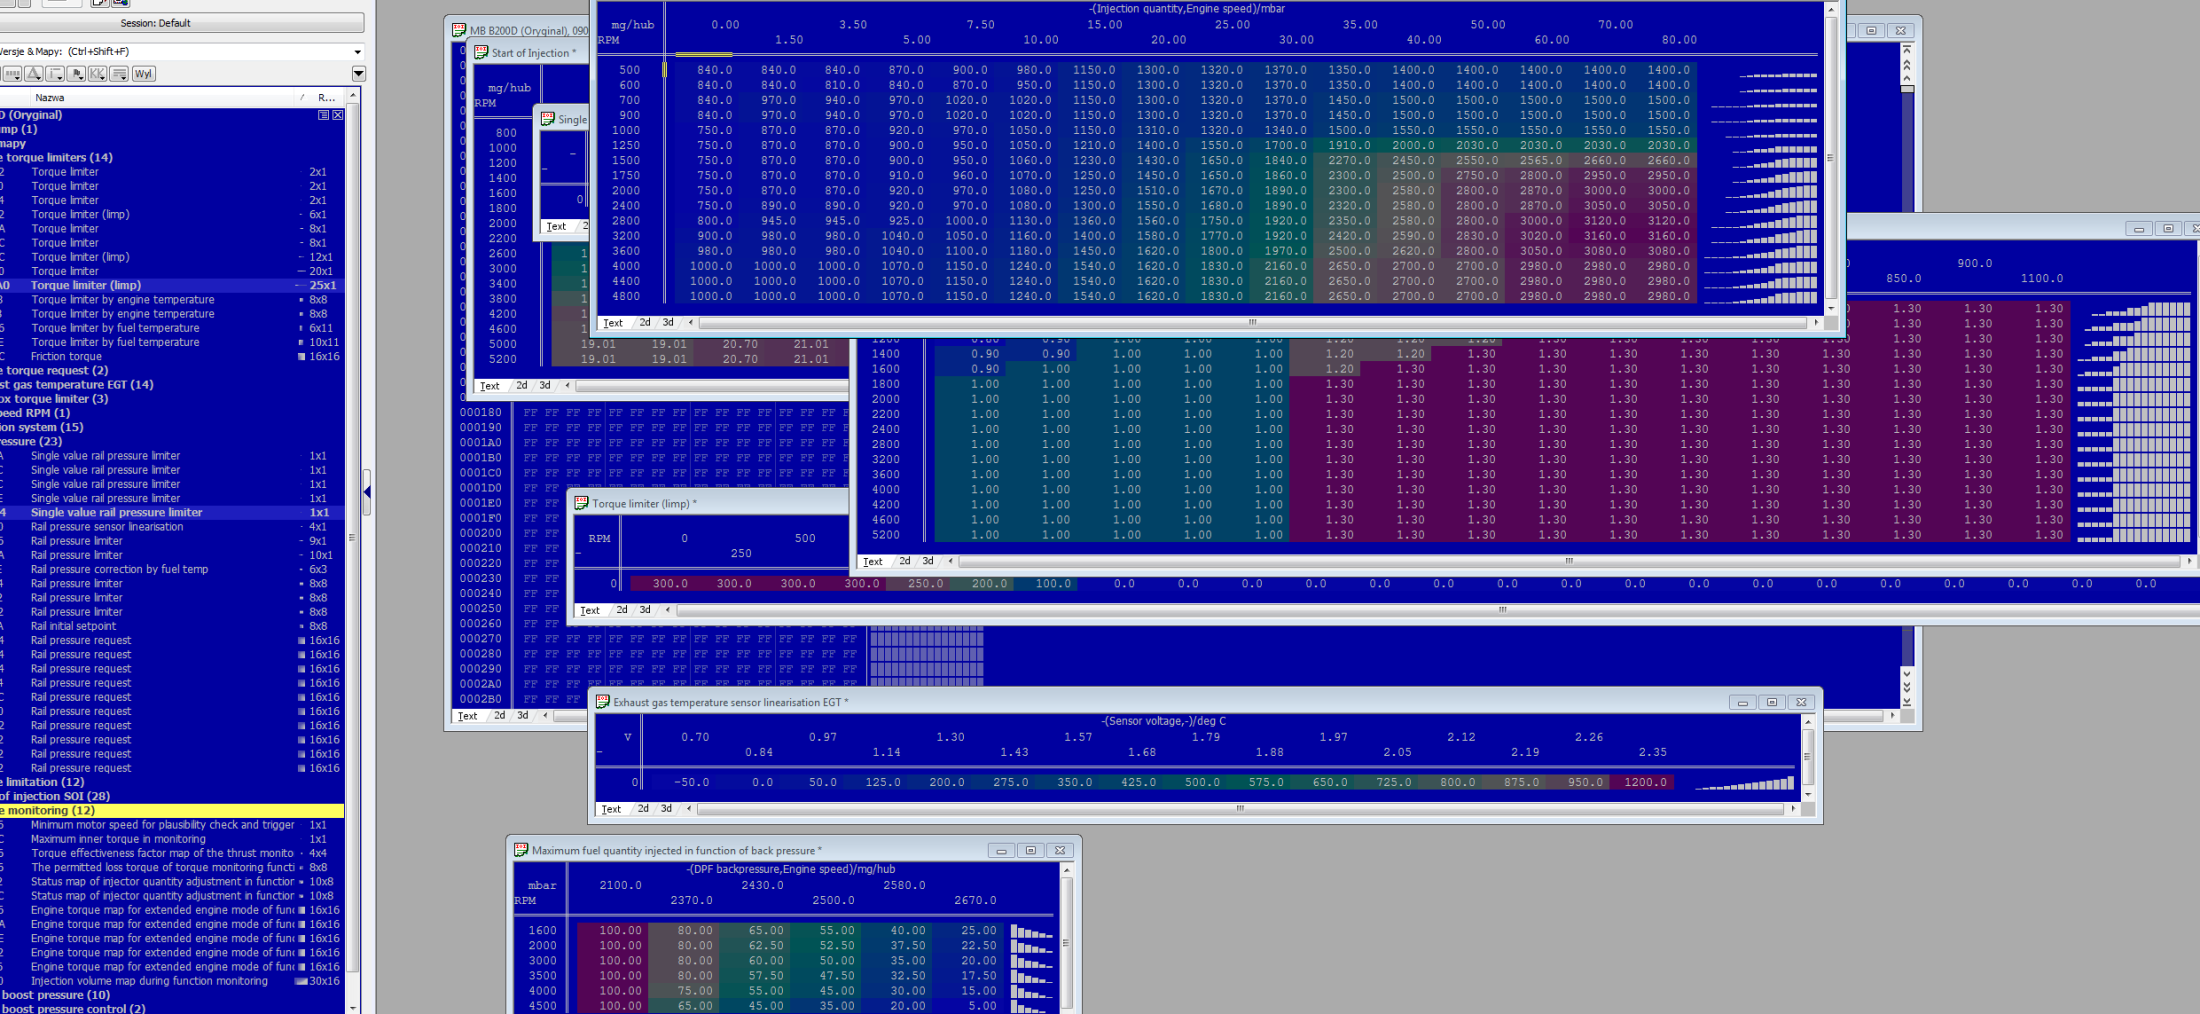Viewport: 2200px width, 1014px height.
Task: Expand the highlighted monitoring (12) group
Action: coord(171,810)
